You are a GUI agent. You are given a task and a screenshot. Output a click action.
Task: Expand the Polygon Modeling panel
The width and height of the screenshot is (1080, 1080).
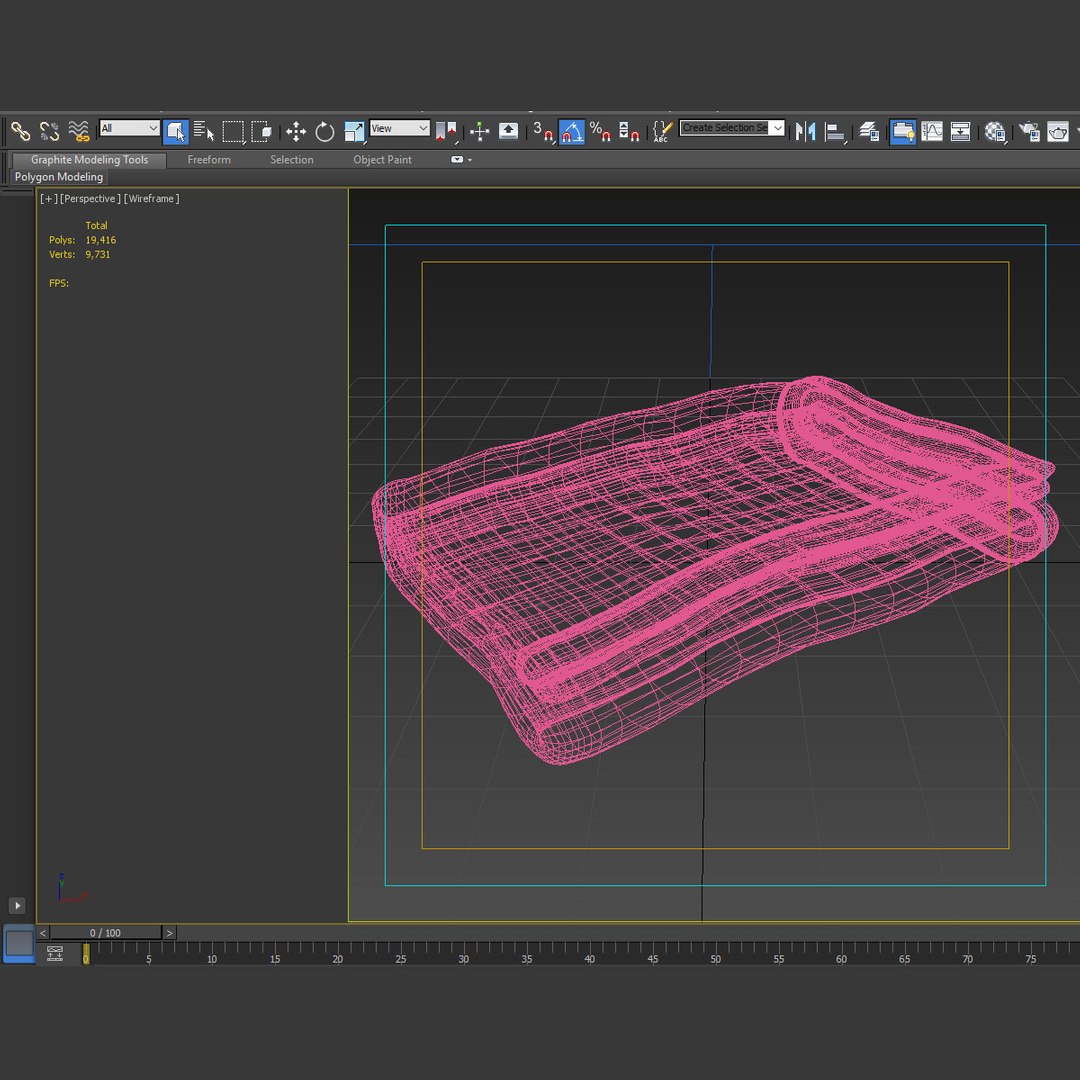59,177
